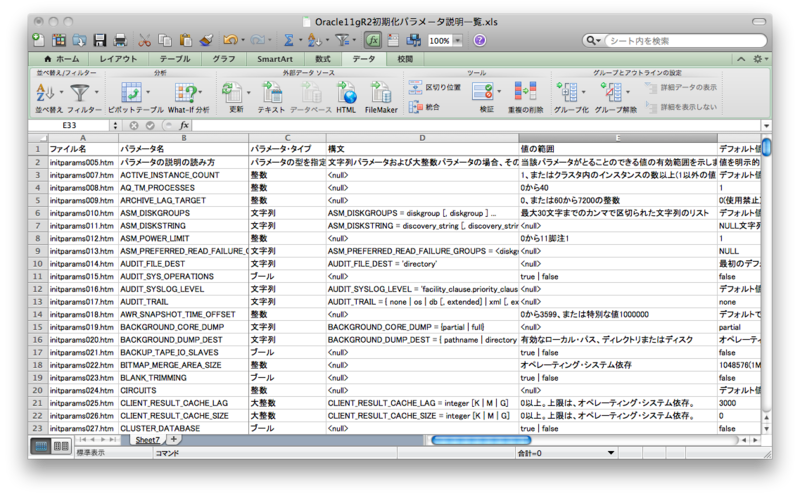Switch to the 数式 tab
The image size is (800, 501).
(x=322, y=59)
